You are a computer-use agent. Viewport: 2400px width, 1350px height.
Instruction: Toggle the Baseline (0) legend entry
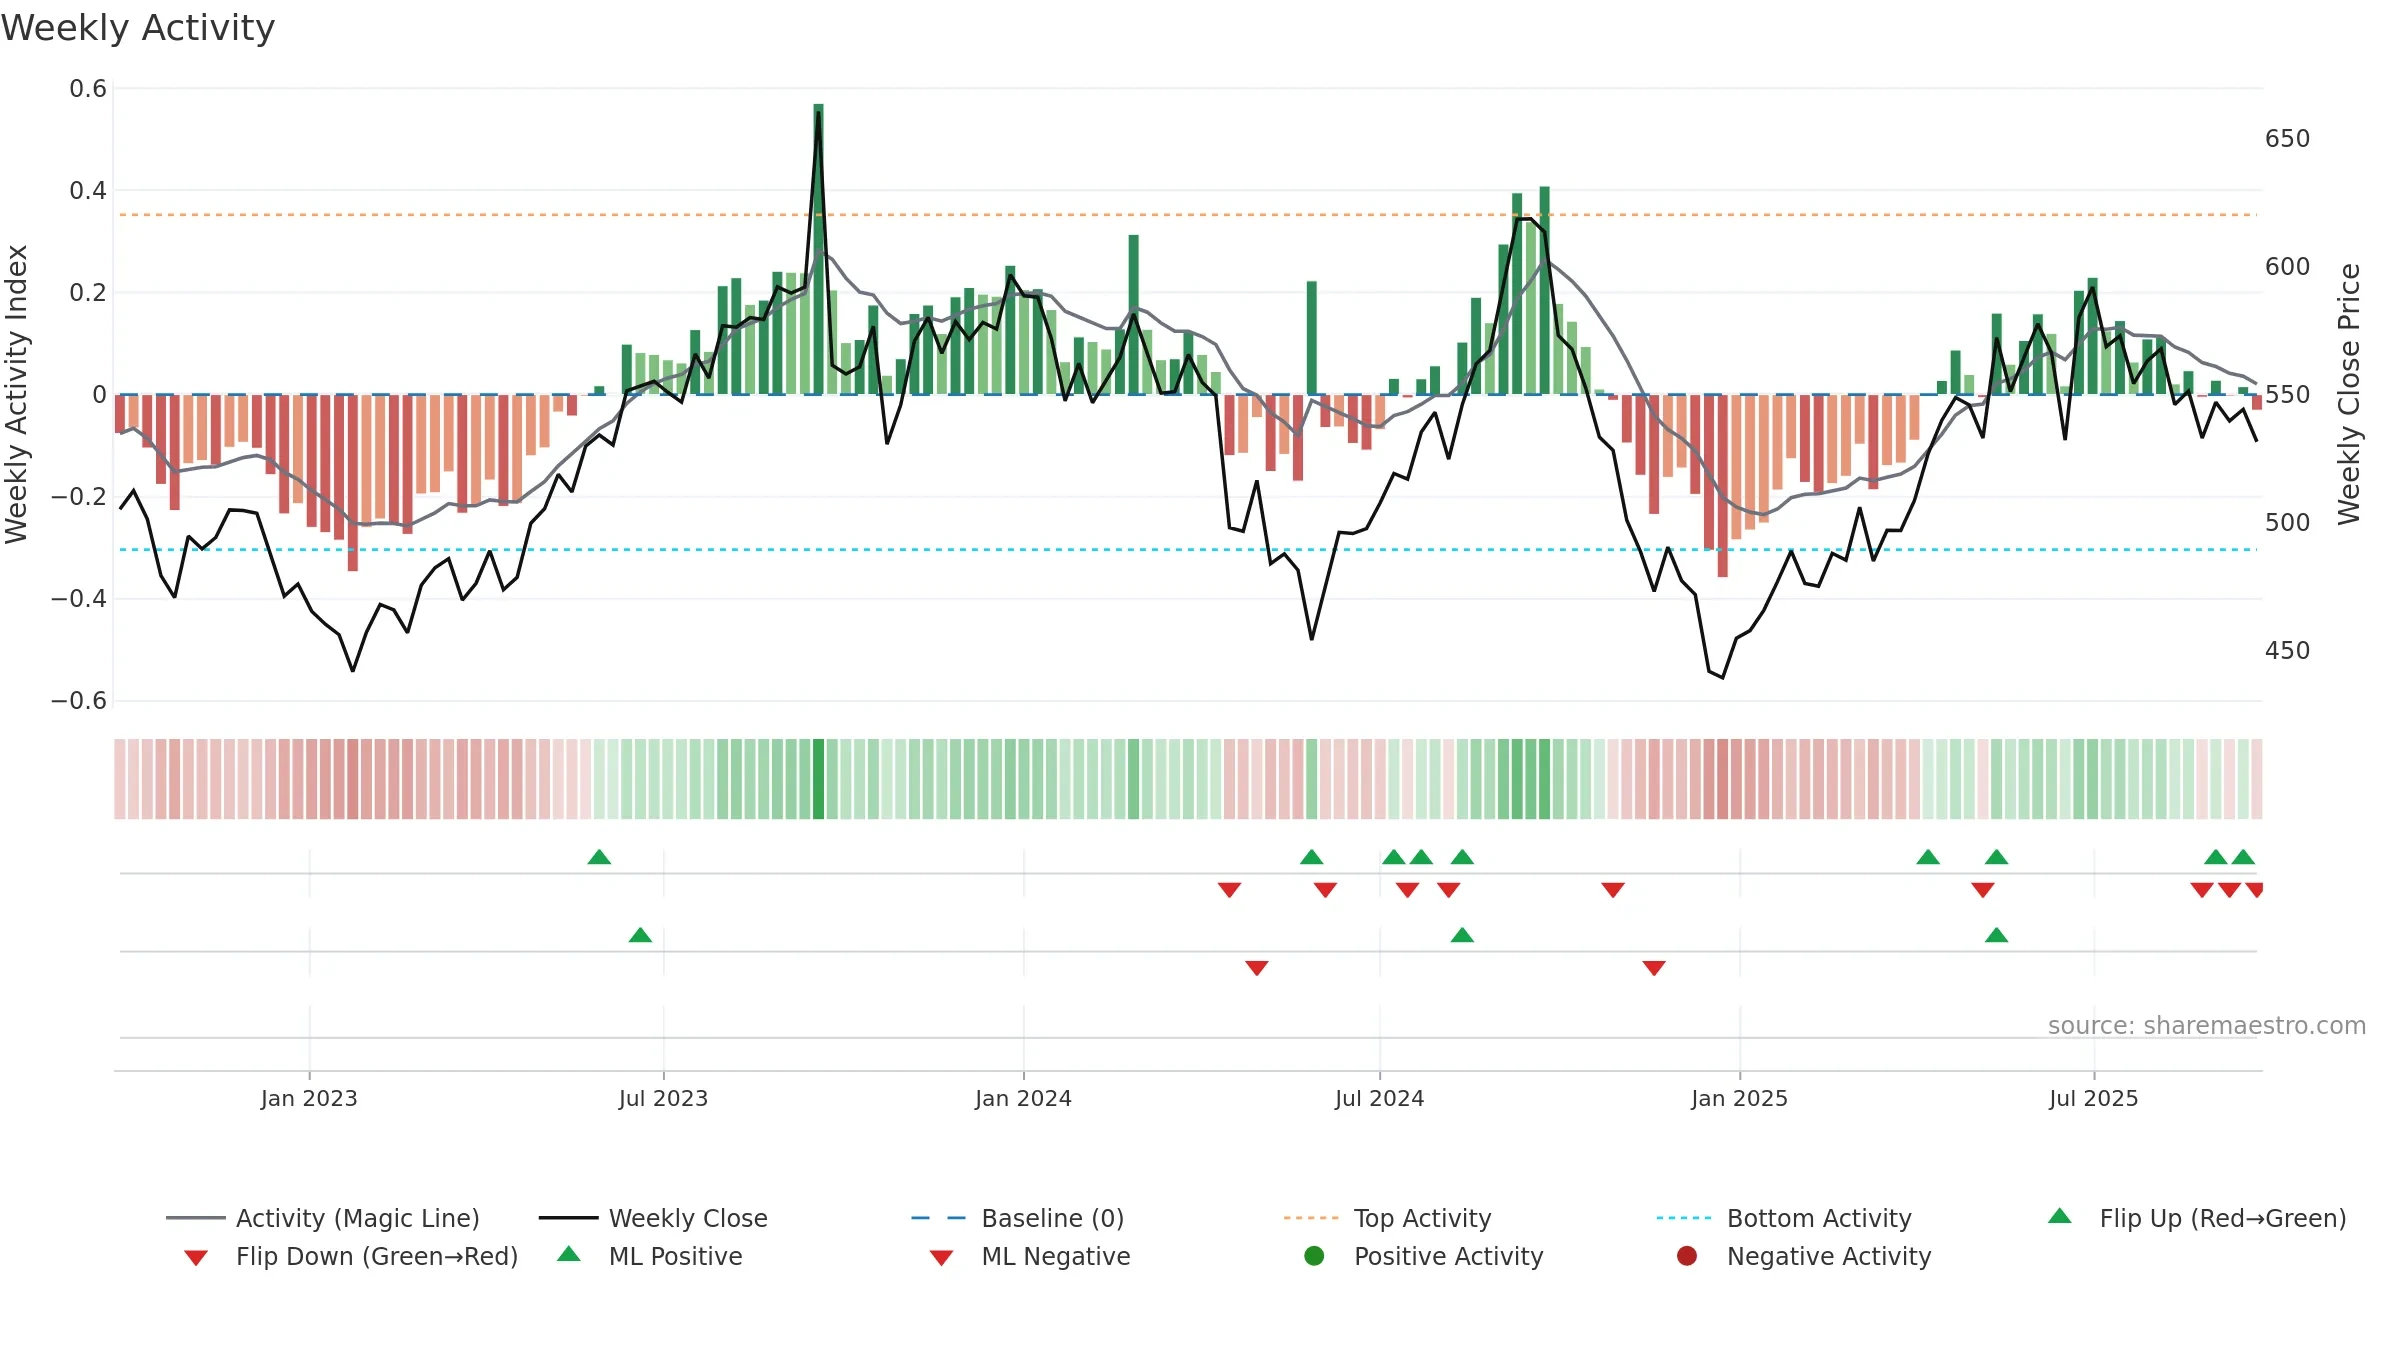click(1018, 1218)
